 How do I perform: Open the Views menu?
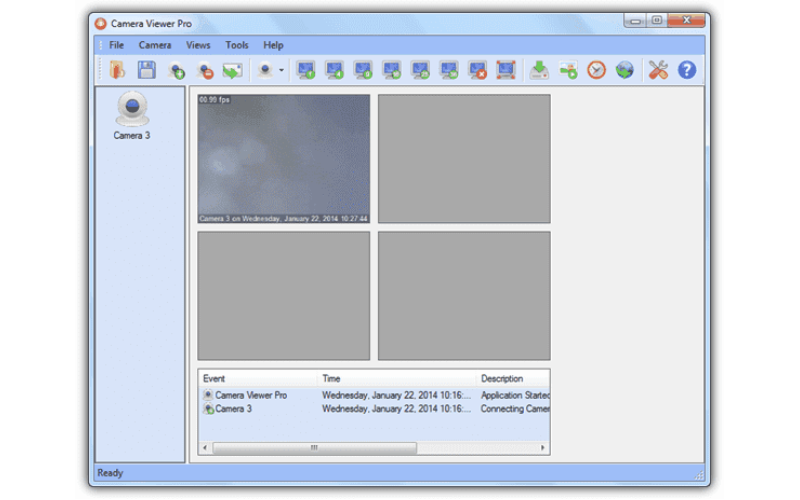click(198, 45)
